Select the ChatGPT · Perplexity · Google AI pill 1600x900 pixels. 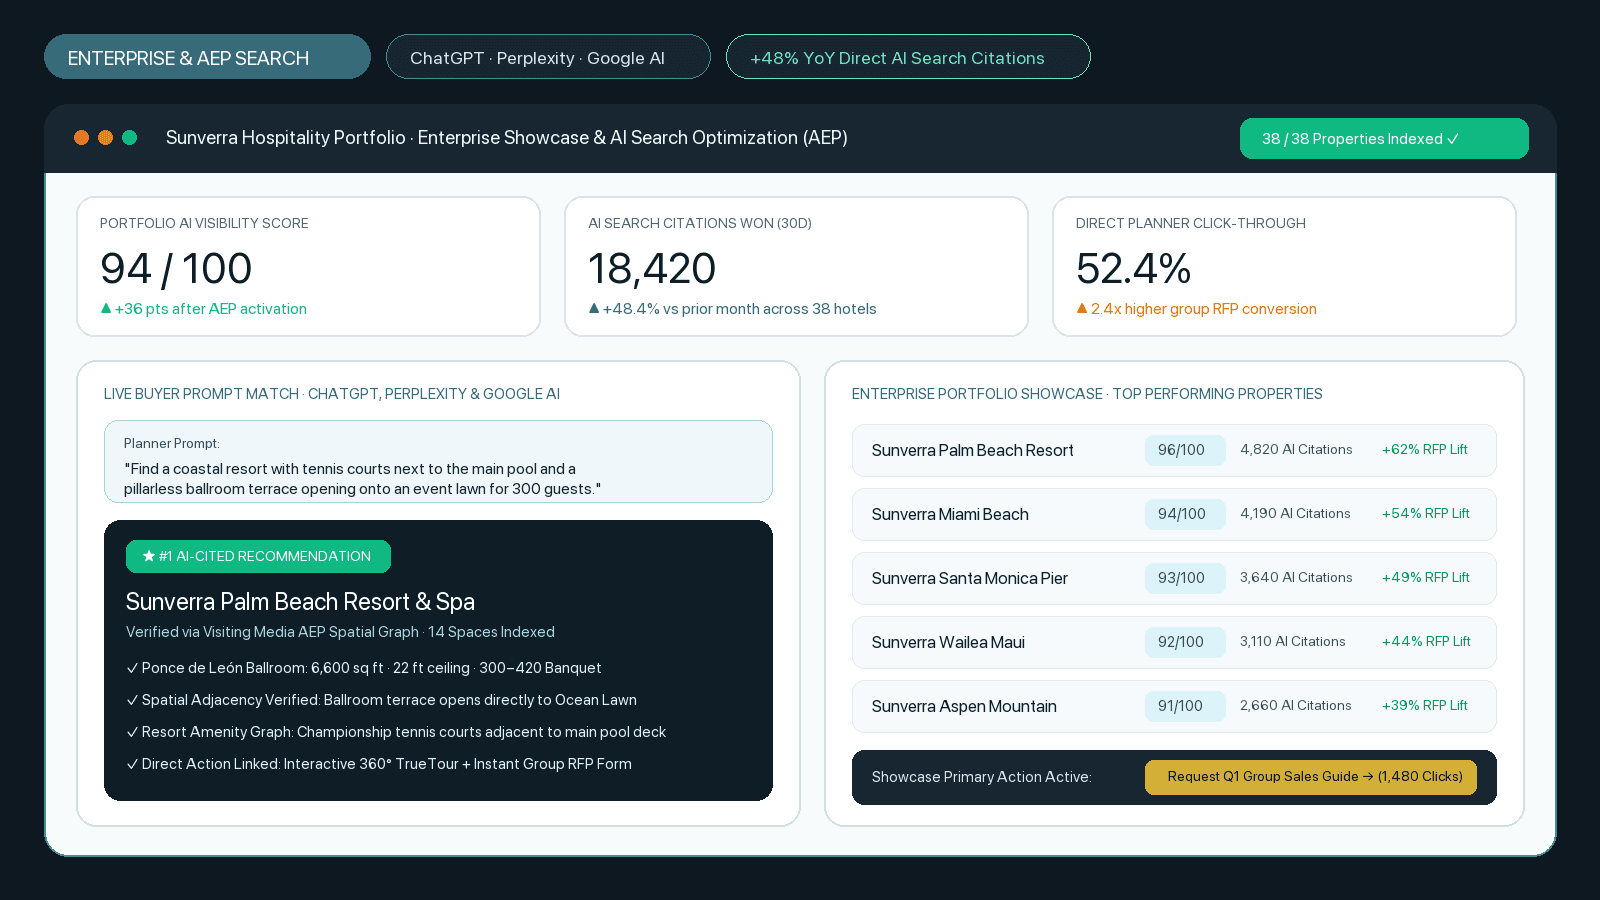tap(548, 57)
